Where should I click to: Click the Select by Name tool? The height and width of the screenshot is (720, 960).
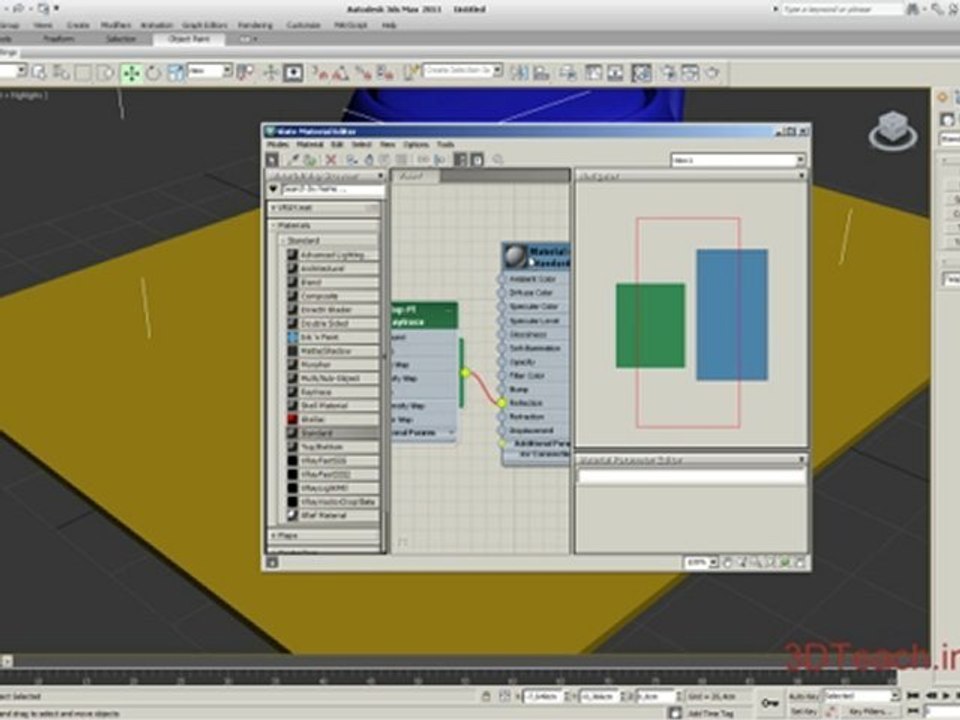(61, 73)
